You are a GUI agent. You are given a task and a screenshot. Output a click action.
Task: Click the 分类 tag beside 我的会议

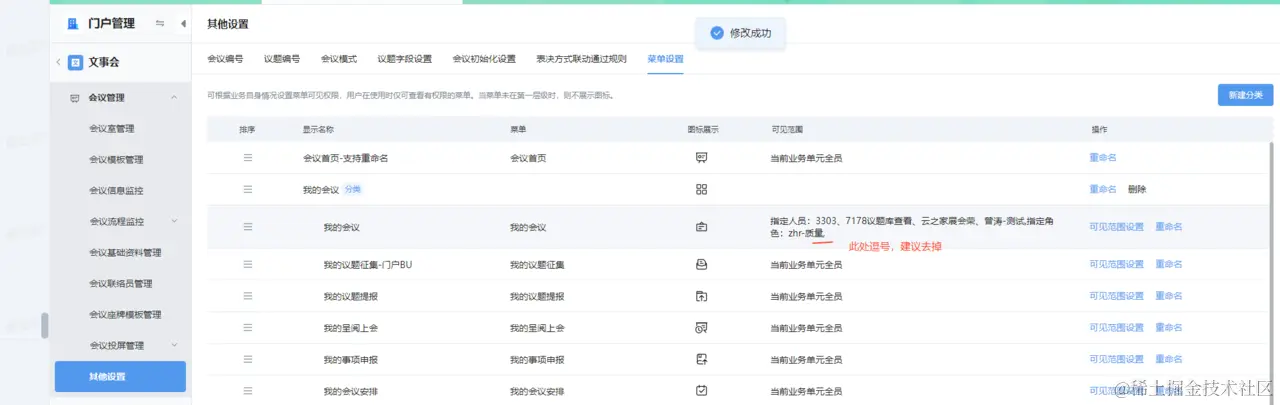[x=353, y=189]
